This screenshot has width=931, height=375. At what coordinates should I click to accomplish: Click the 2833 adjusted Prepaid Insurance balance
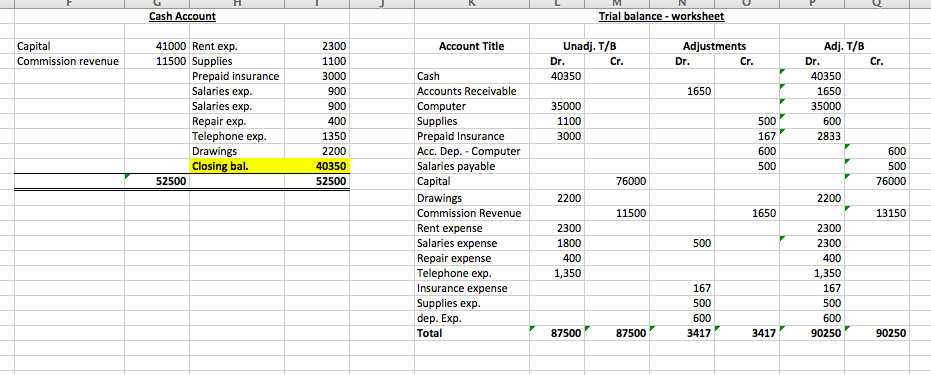tap(812, 136)
